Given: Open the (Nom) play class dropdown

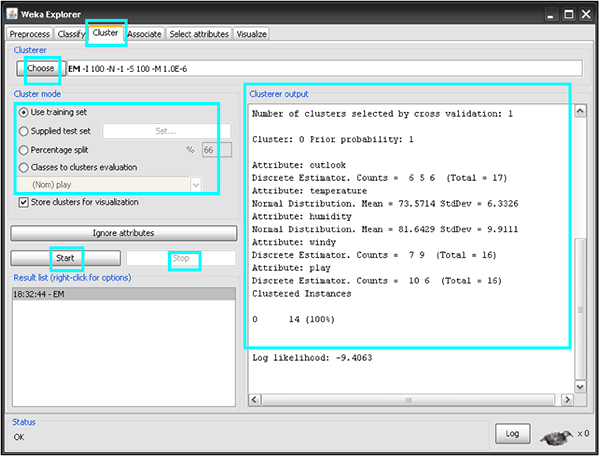Looking at the screenshot, I should (x=109, y=185).
